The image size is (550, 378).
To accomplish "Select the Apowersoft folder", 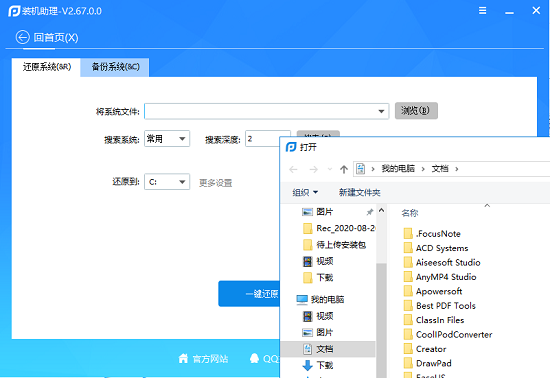I will click(x=433, y=291).
